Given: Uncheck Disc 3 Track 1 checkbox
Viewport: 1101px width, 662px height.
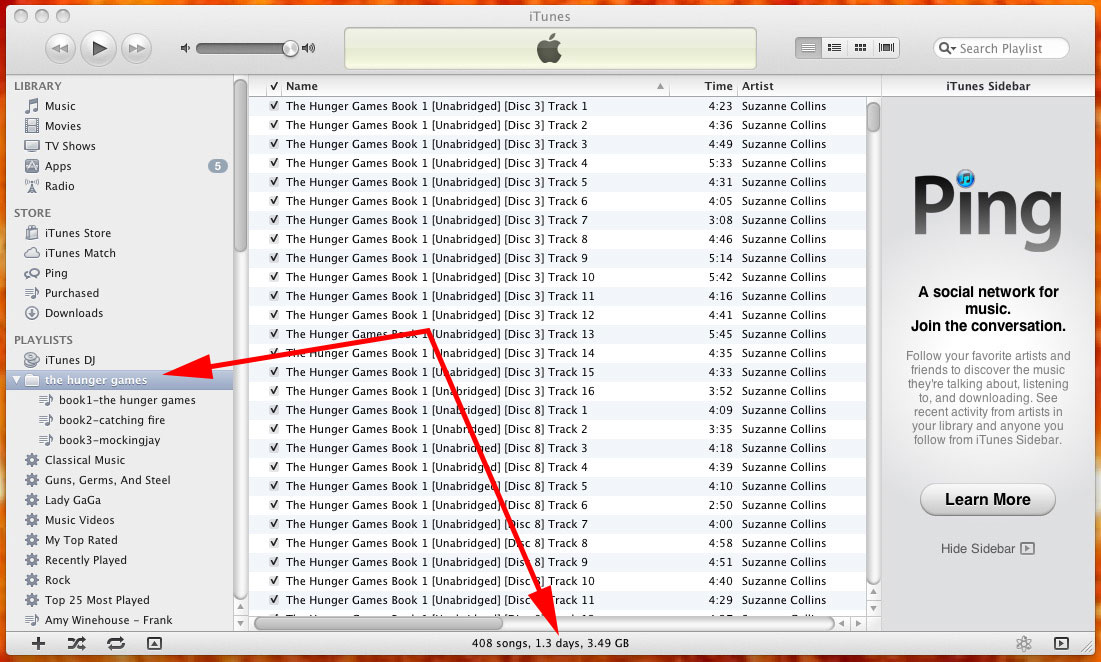Looking at the screenshot, I should (274, 106).
